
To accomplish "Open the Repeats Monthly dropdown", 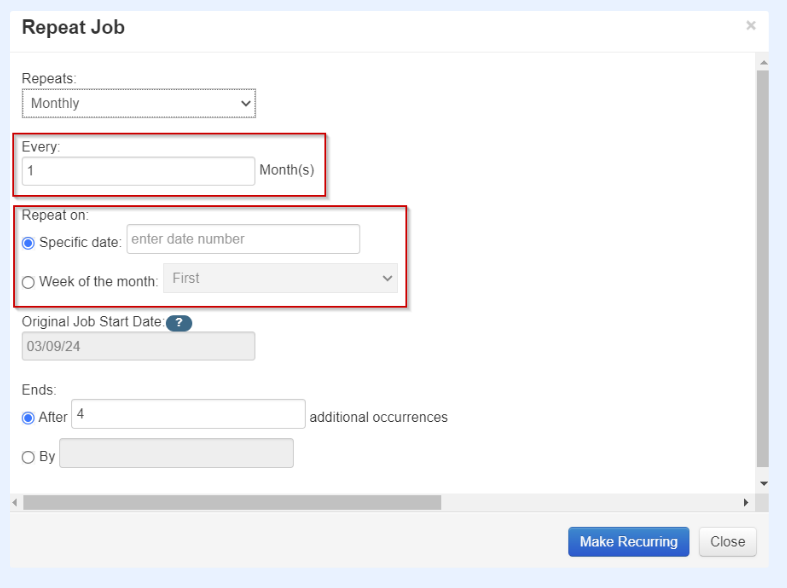I will coord(139,103).
